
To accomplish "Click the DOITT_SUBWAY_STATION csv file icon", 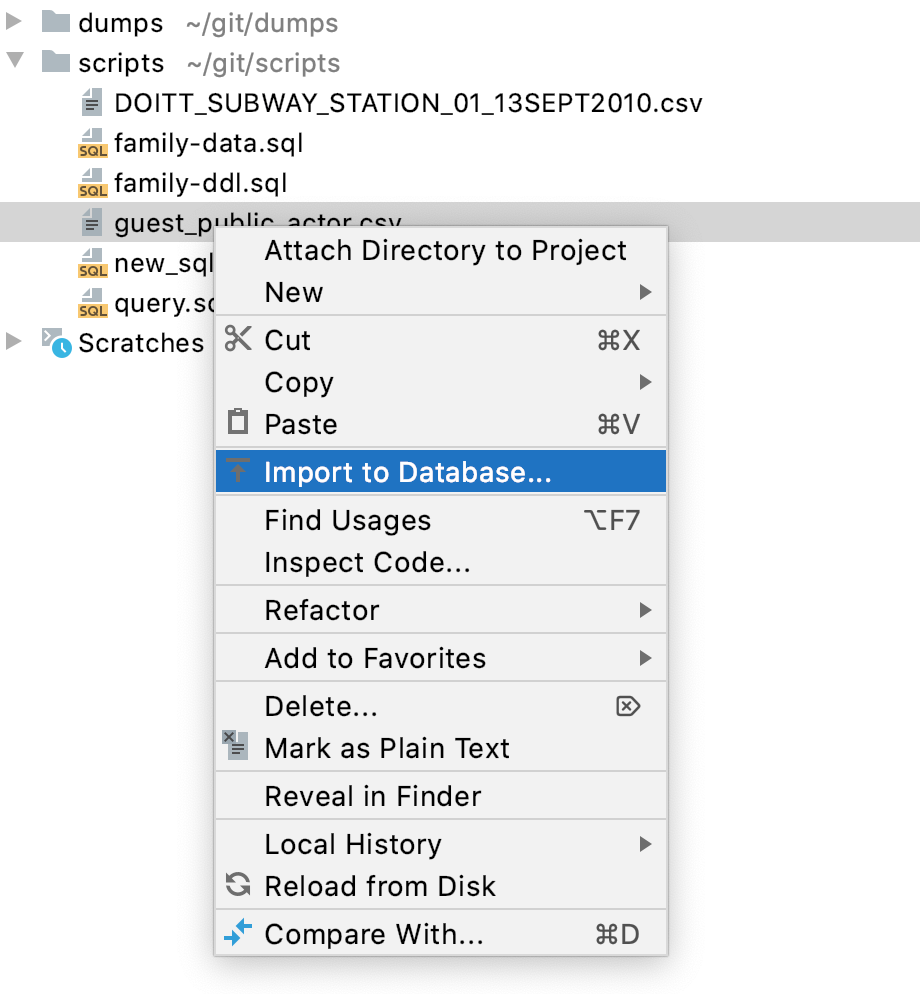I will [92, 102].
